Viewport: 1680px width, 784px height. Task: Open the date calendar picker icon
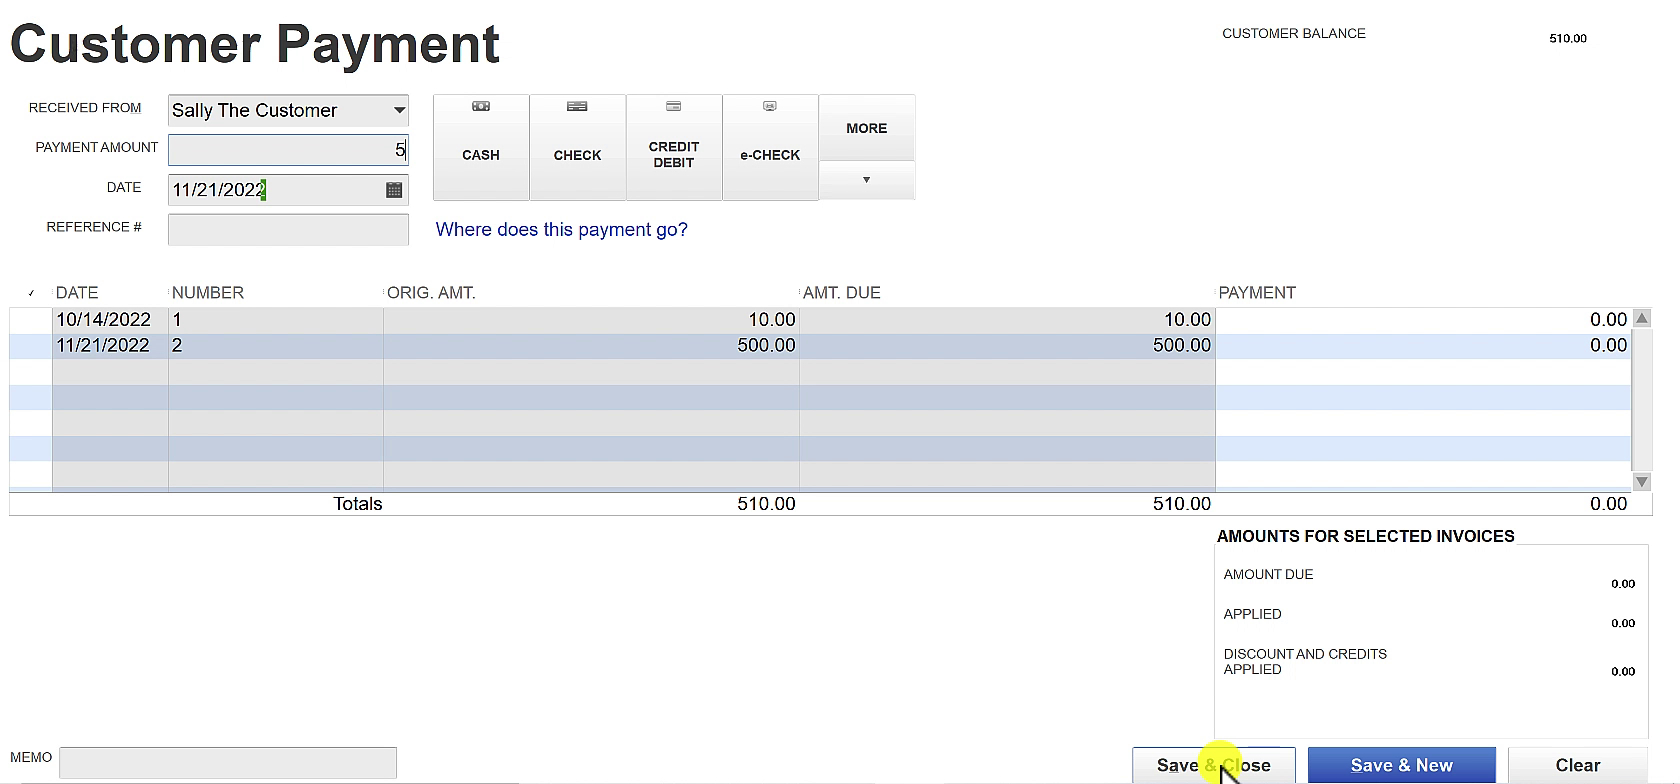(x=394, y=190)
